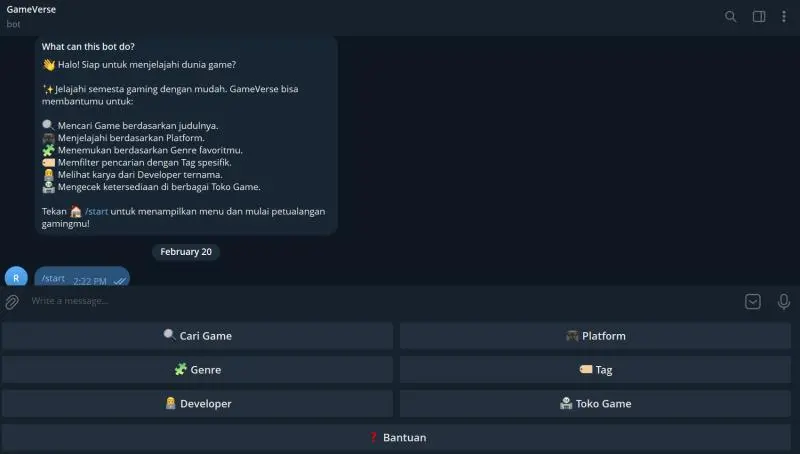Select the Developer keyboard button
The width and height of the screenshot is (800, 454).
(x=197, y=403)
